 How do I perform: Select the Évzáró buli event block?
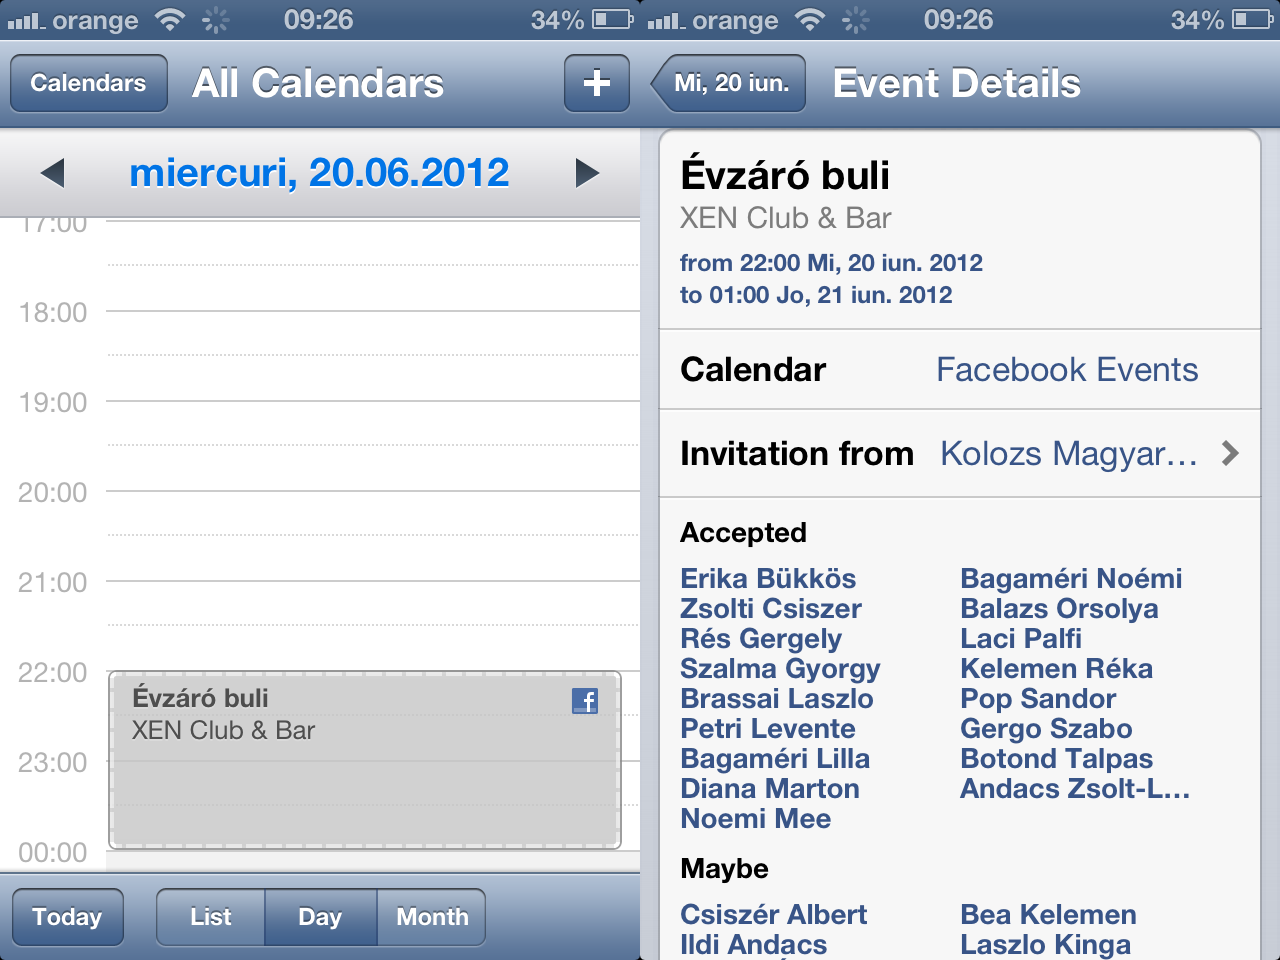tap(365, 760)
